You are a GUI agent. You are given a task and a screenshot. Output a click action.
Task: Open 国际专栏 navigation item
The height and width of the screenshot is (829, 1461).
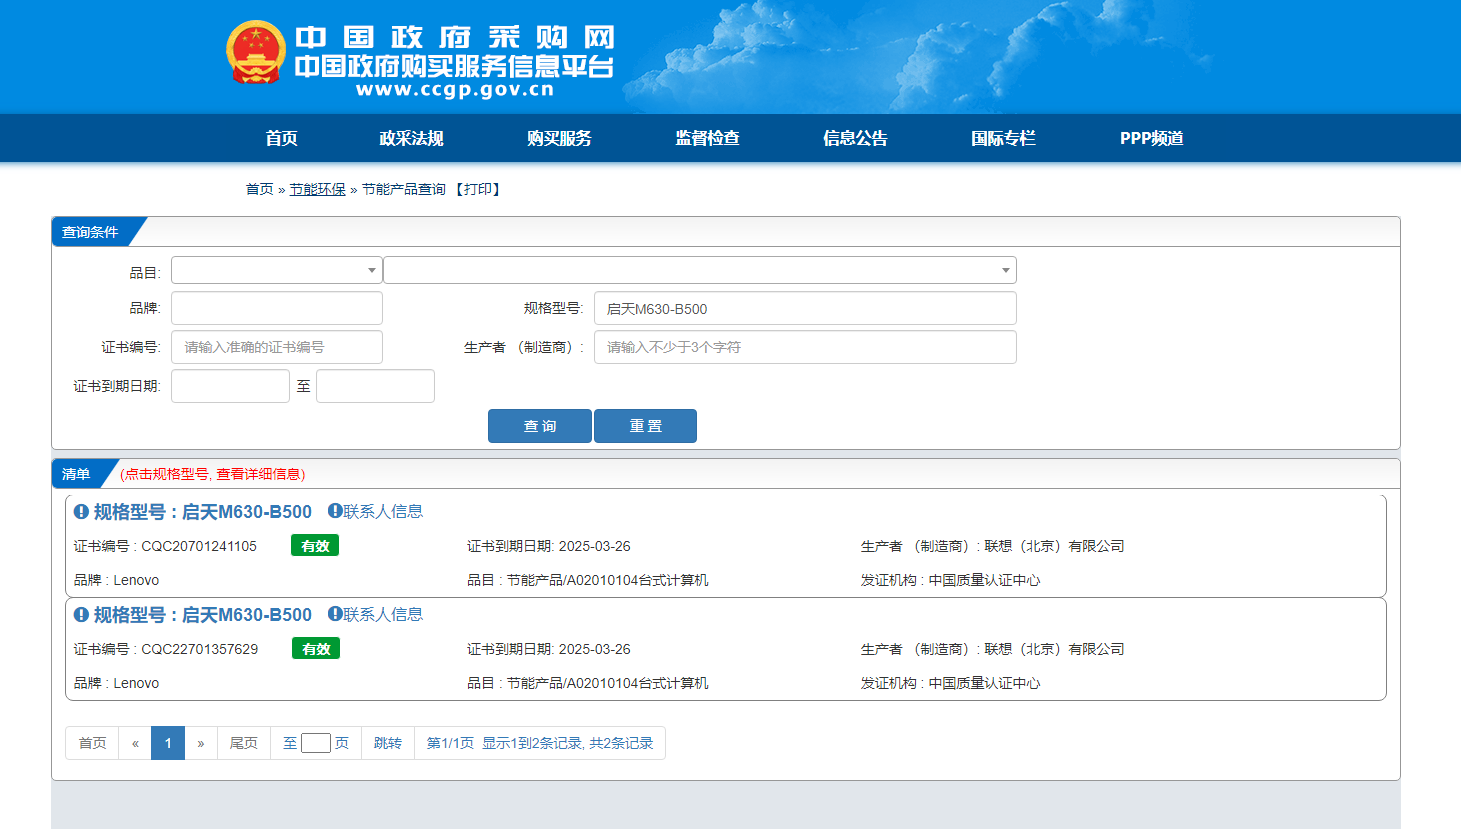pos(1003,138)
